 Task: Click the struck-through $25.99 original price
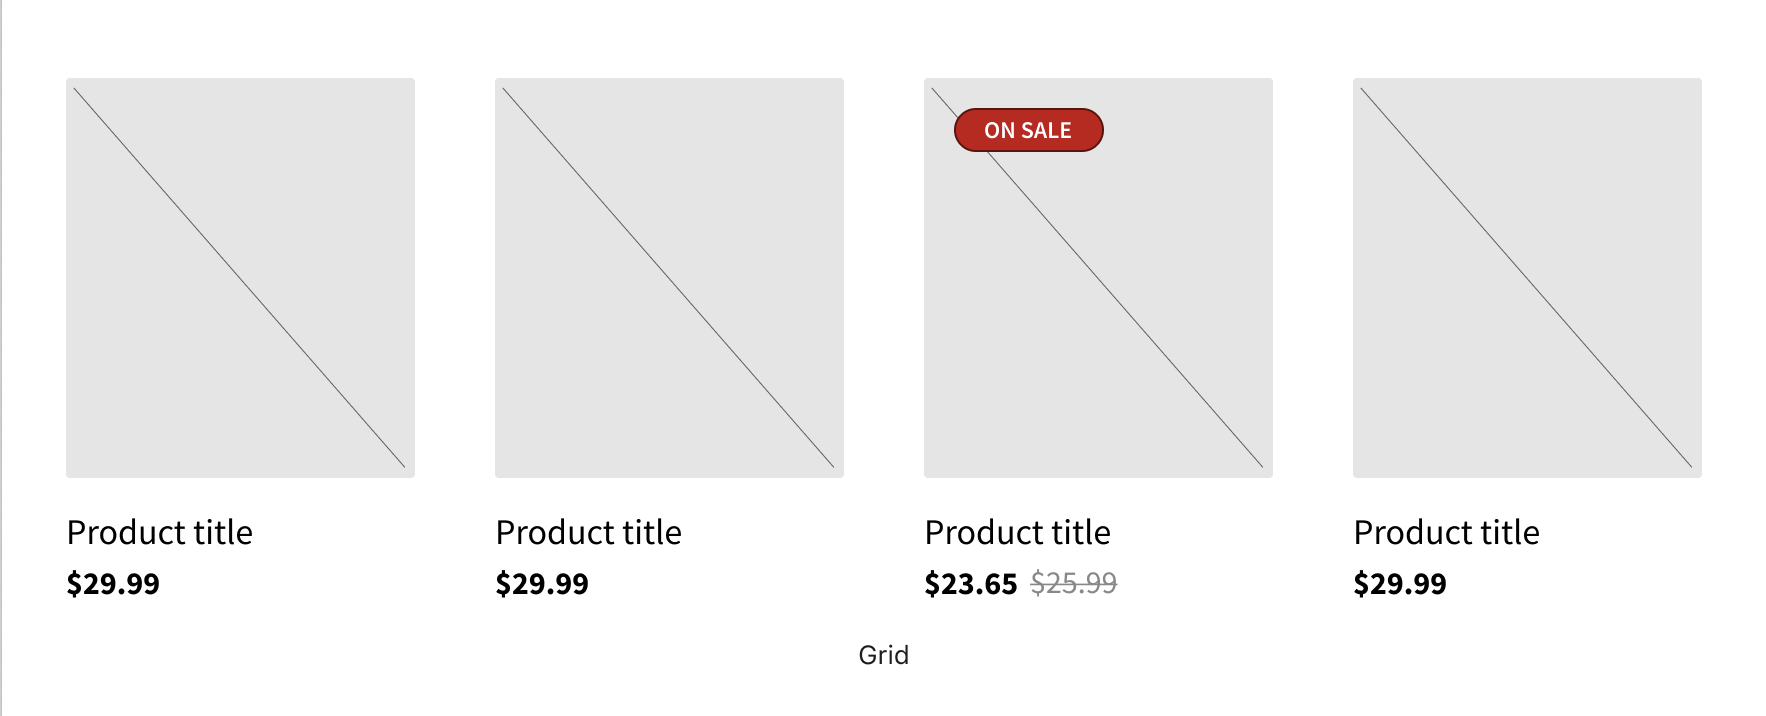point(1074,581)
